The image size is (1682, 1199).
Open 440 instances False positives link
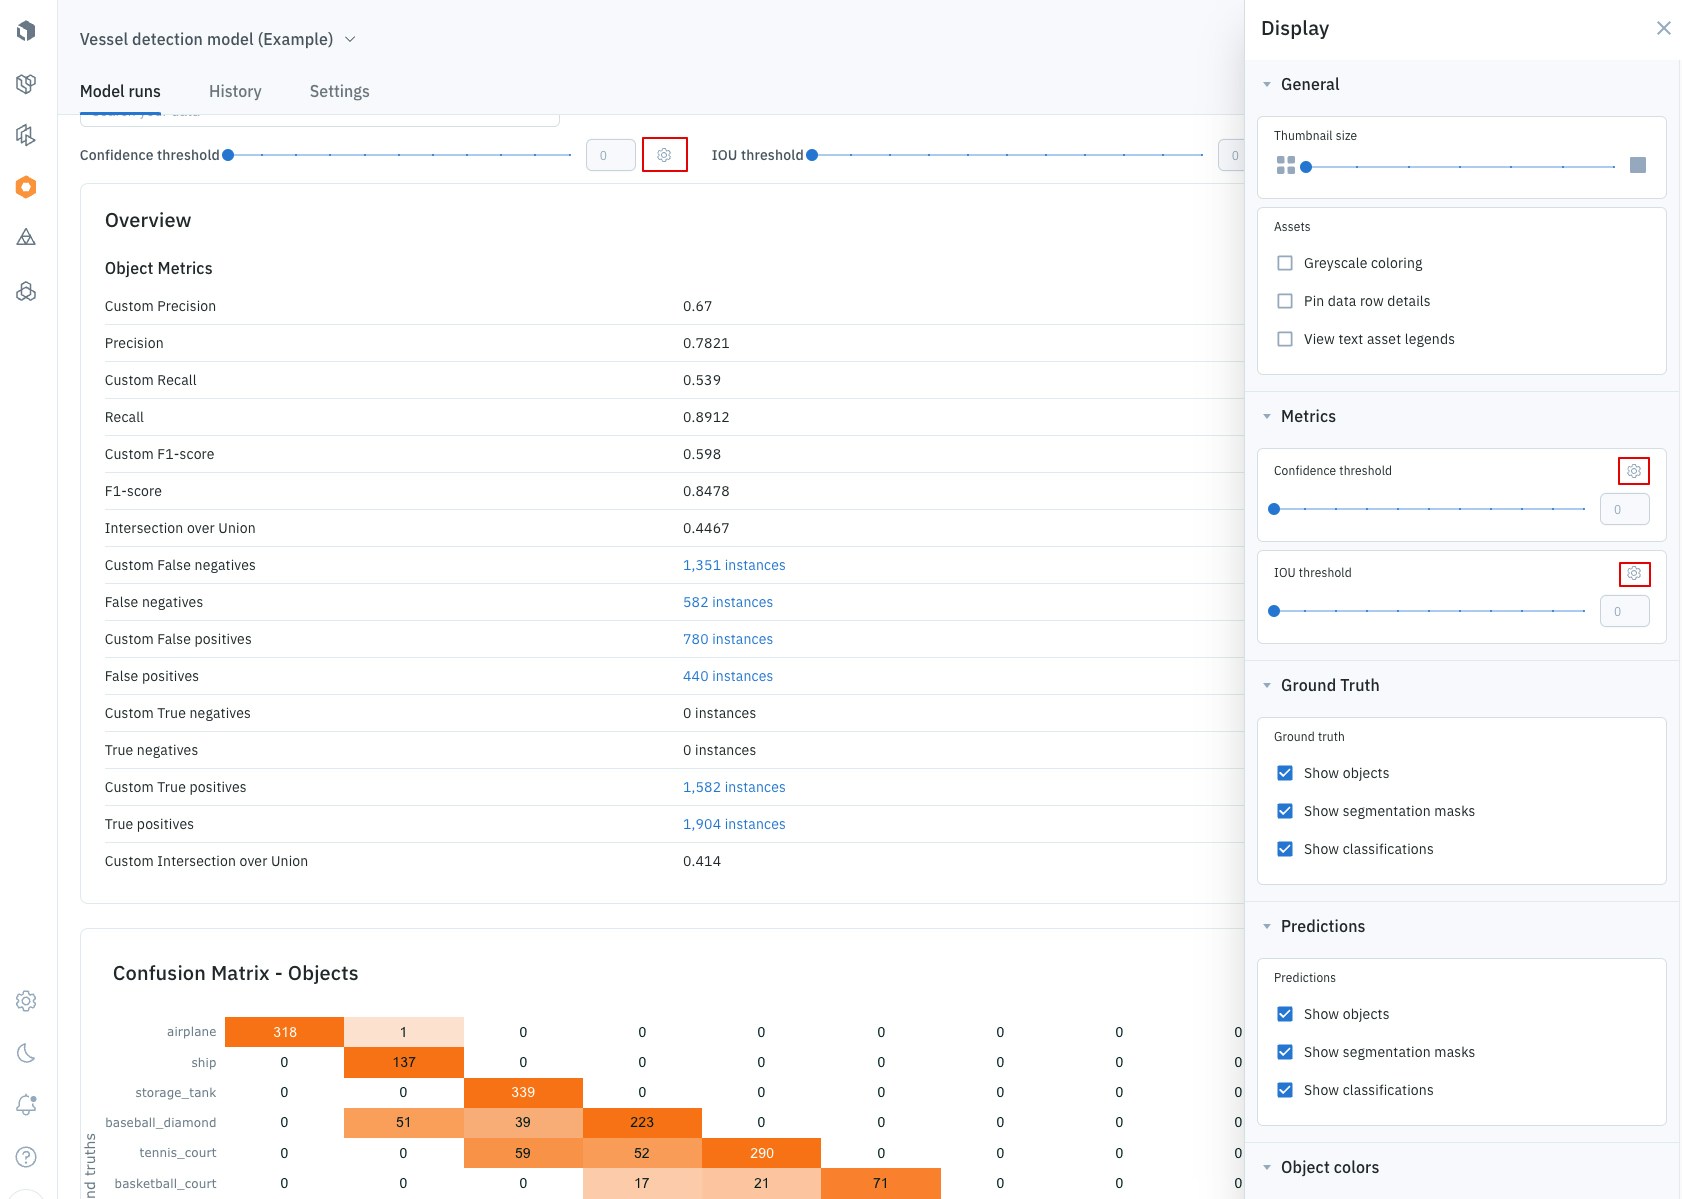(x=728, y=676)
